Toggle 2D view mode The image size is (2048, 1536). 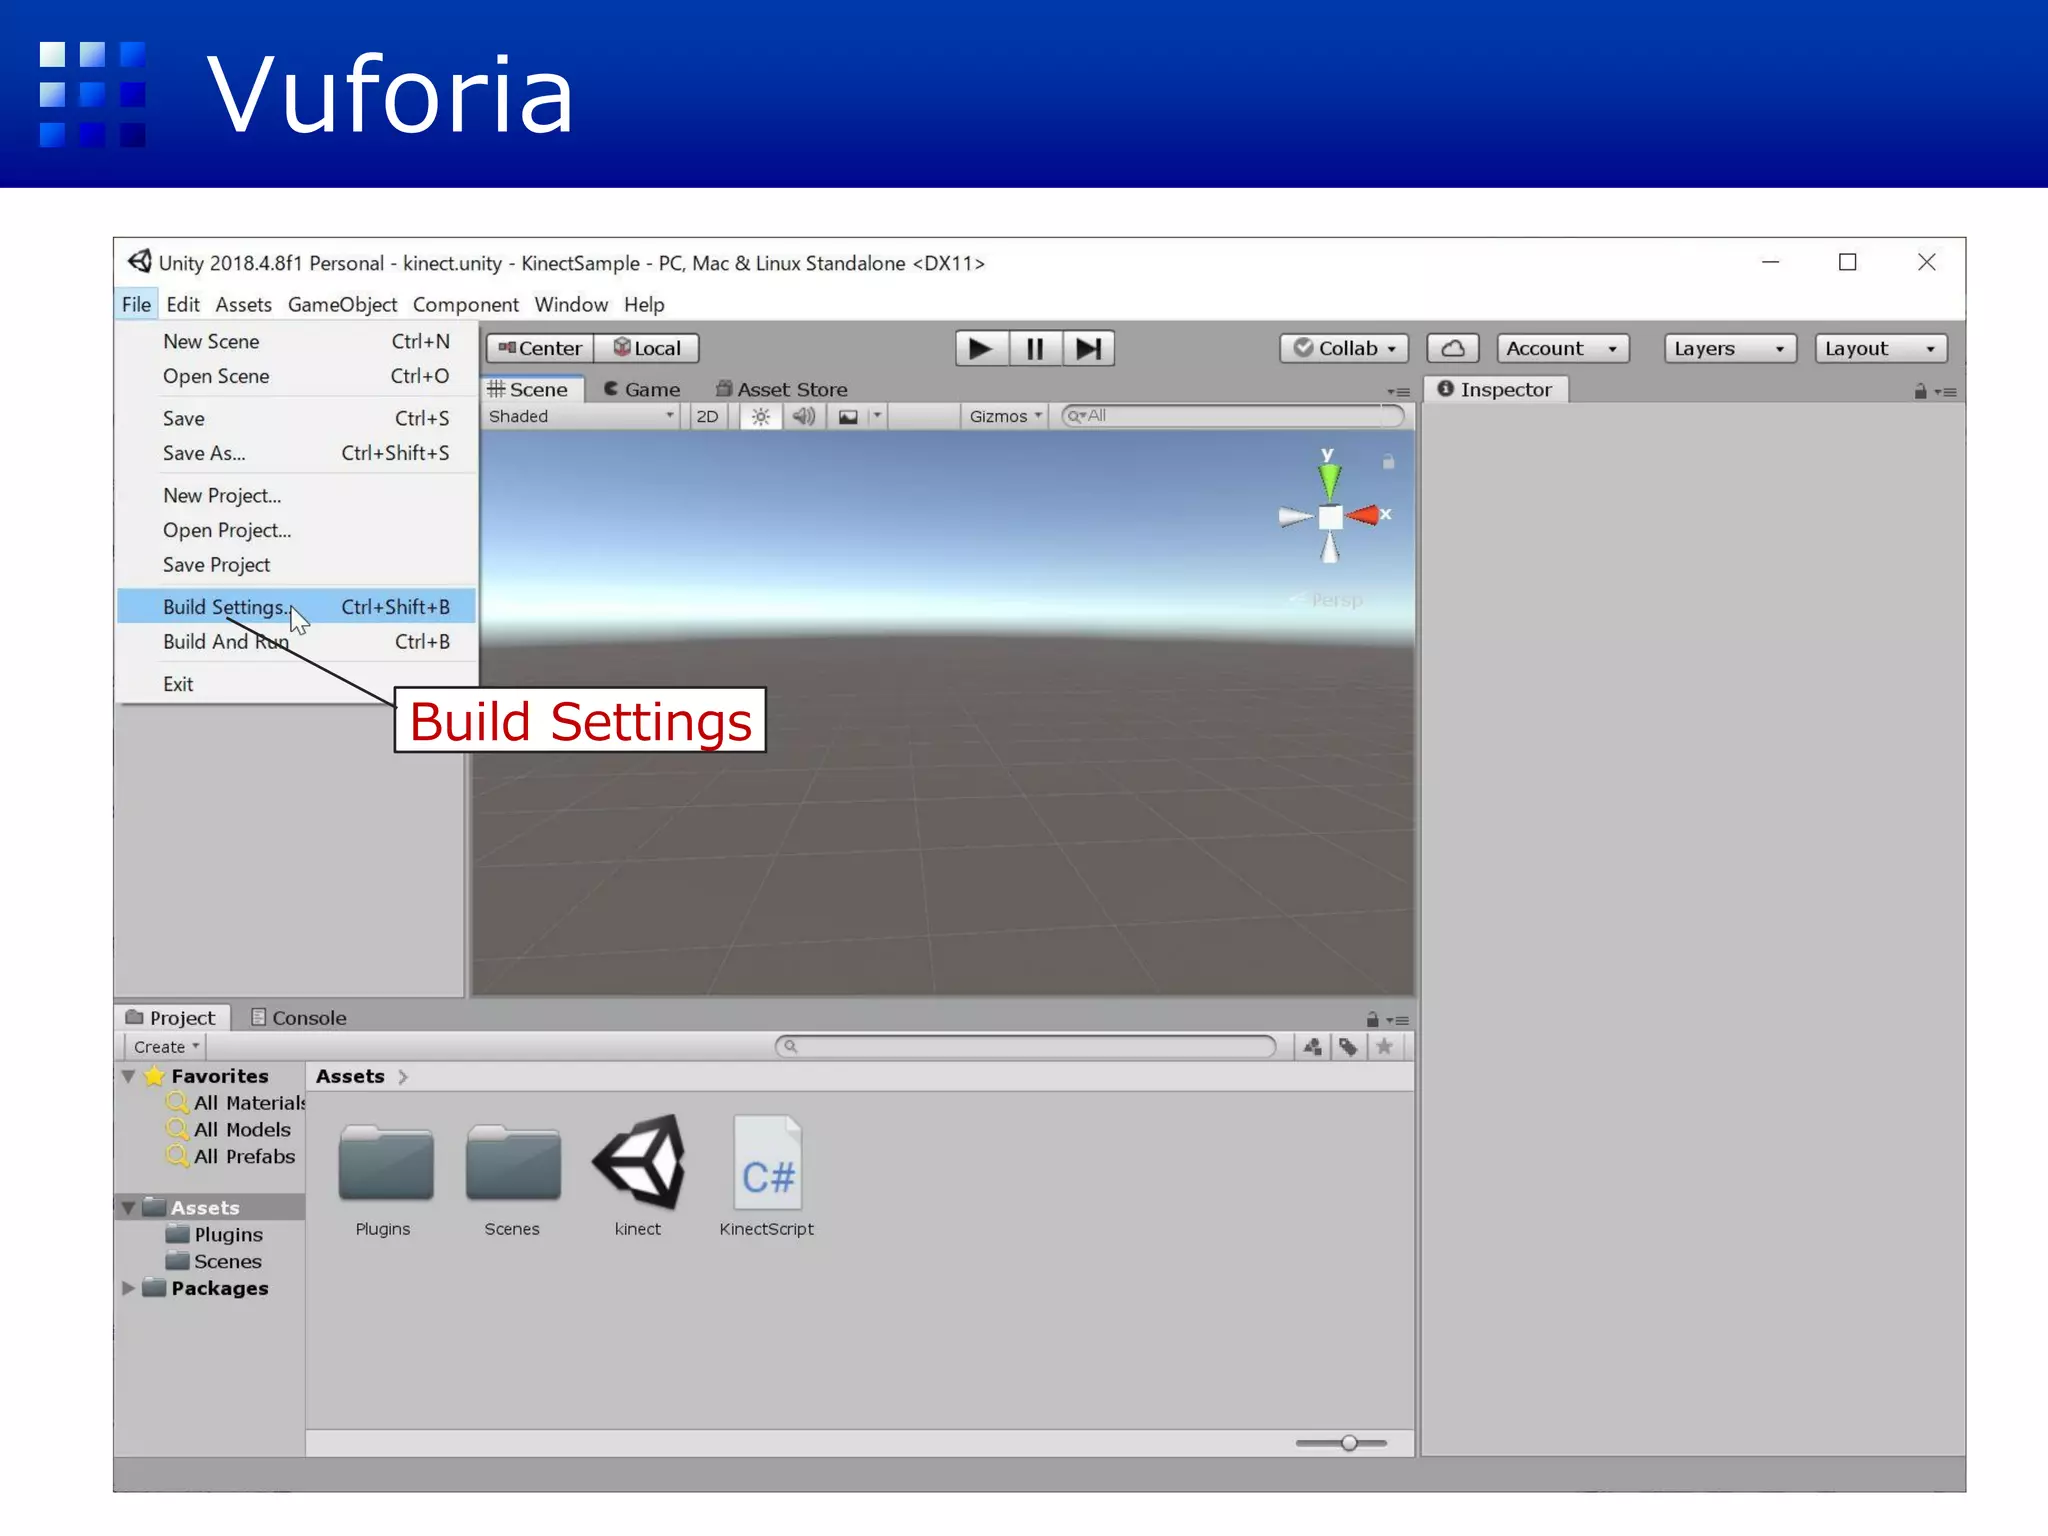click(x=707, y=416)
